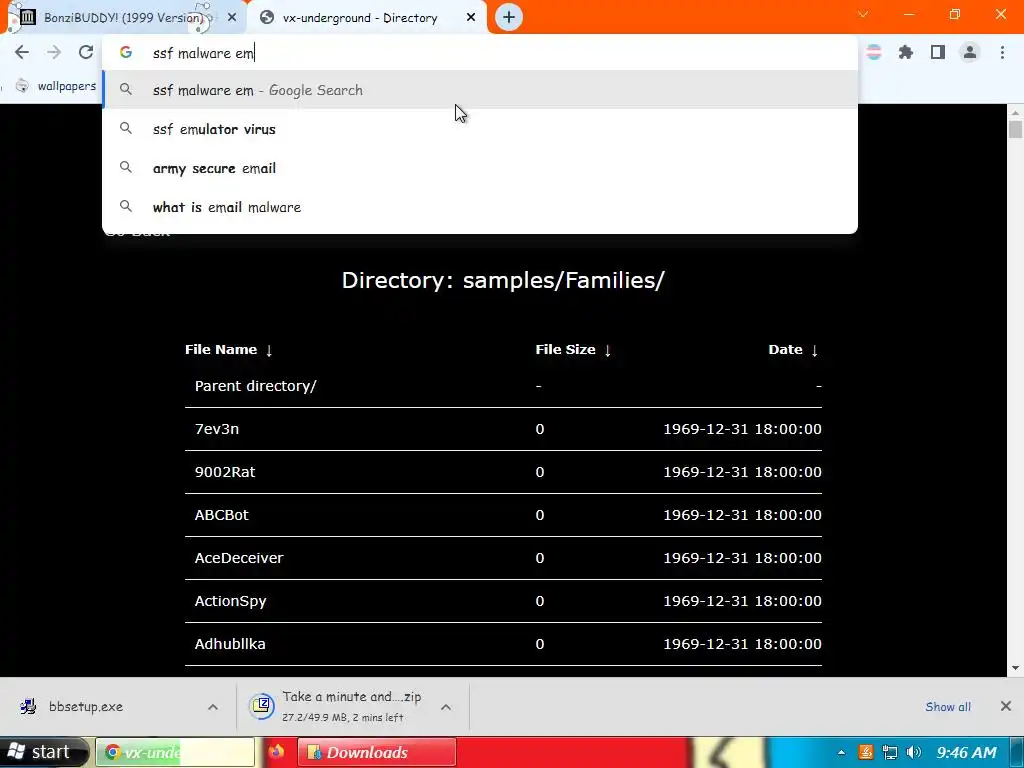The height and width of the screenshot is (768, 1024).
Task: Sort by File Size column arrow
Action: tap(607, 350)
